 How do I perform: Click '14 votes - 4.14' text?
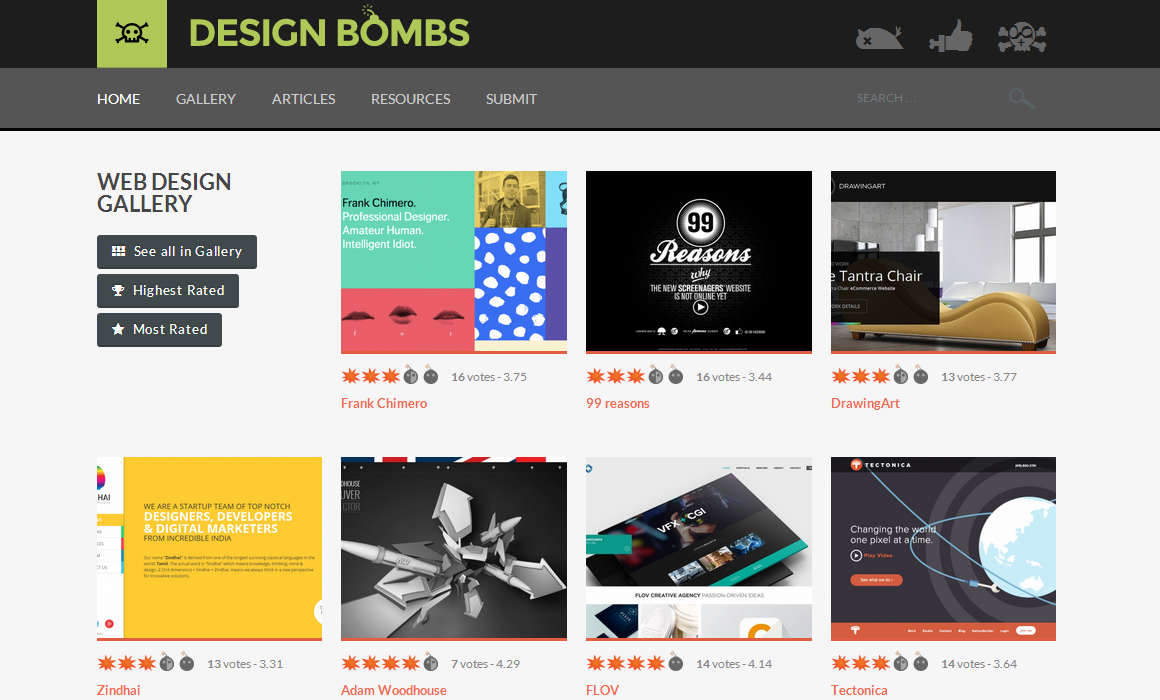coord(734,664)
